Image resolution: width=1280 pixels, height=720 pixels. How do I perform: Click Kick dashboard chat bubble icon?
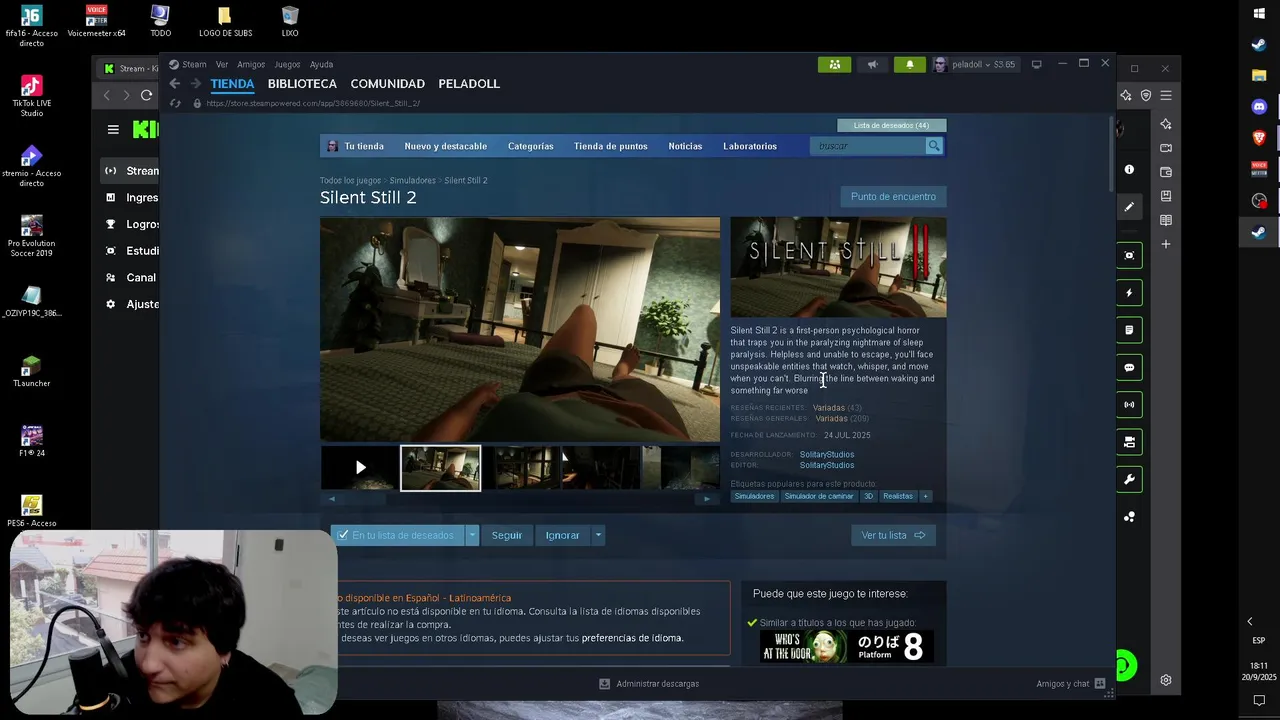1129,368
